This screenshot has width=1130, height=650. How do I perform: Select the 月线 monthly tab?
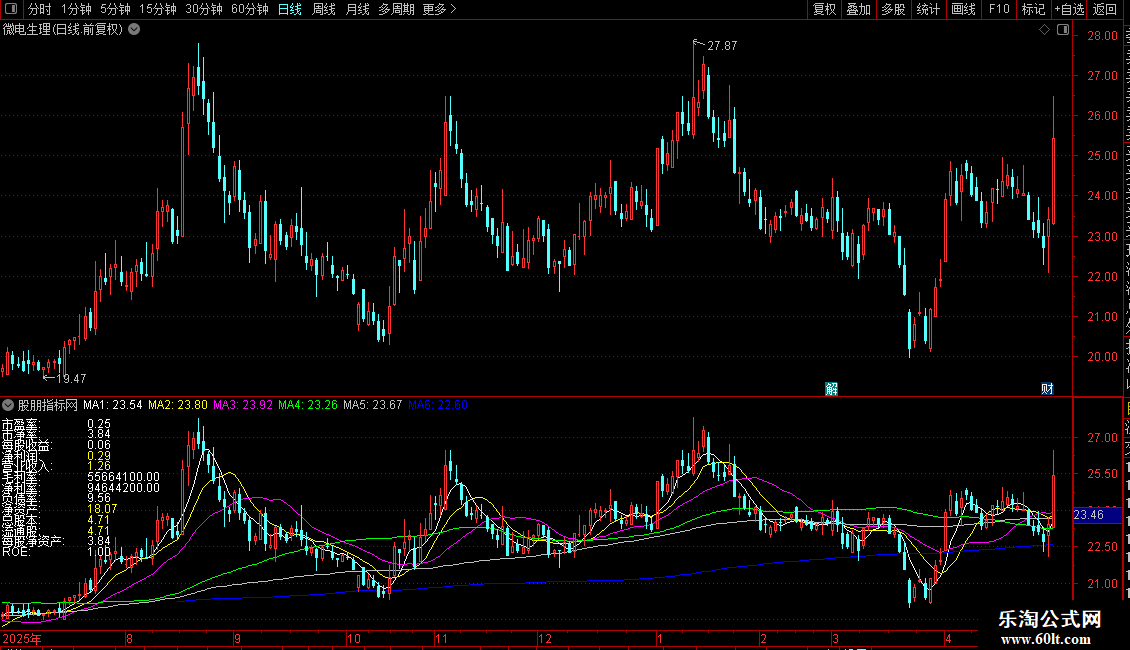[x=357, y=9]
